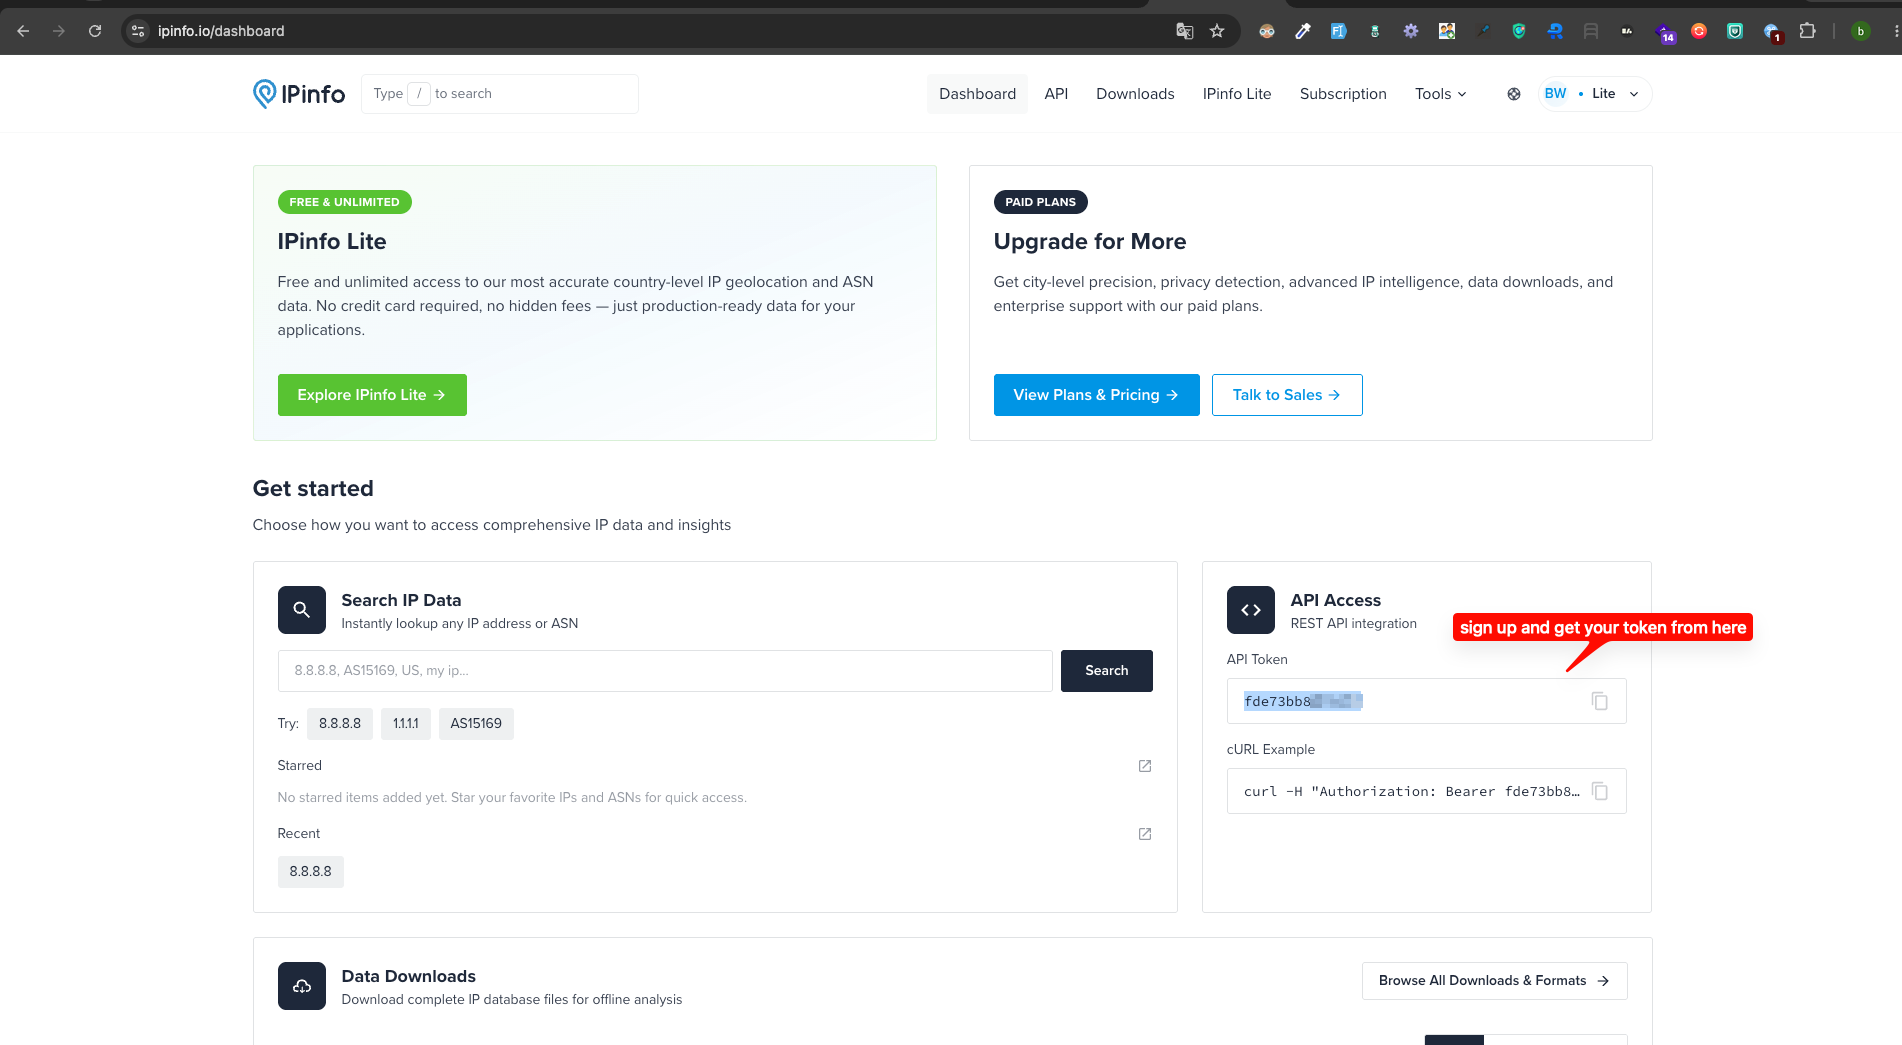Click the IPinfo logo
The width and height of the screenshot is (1902, 1045).
pos(299,94)
